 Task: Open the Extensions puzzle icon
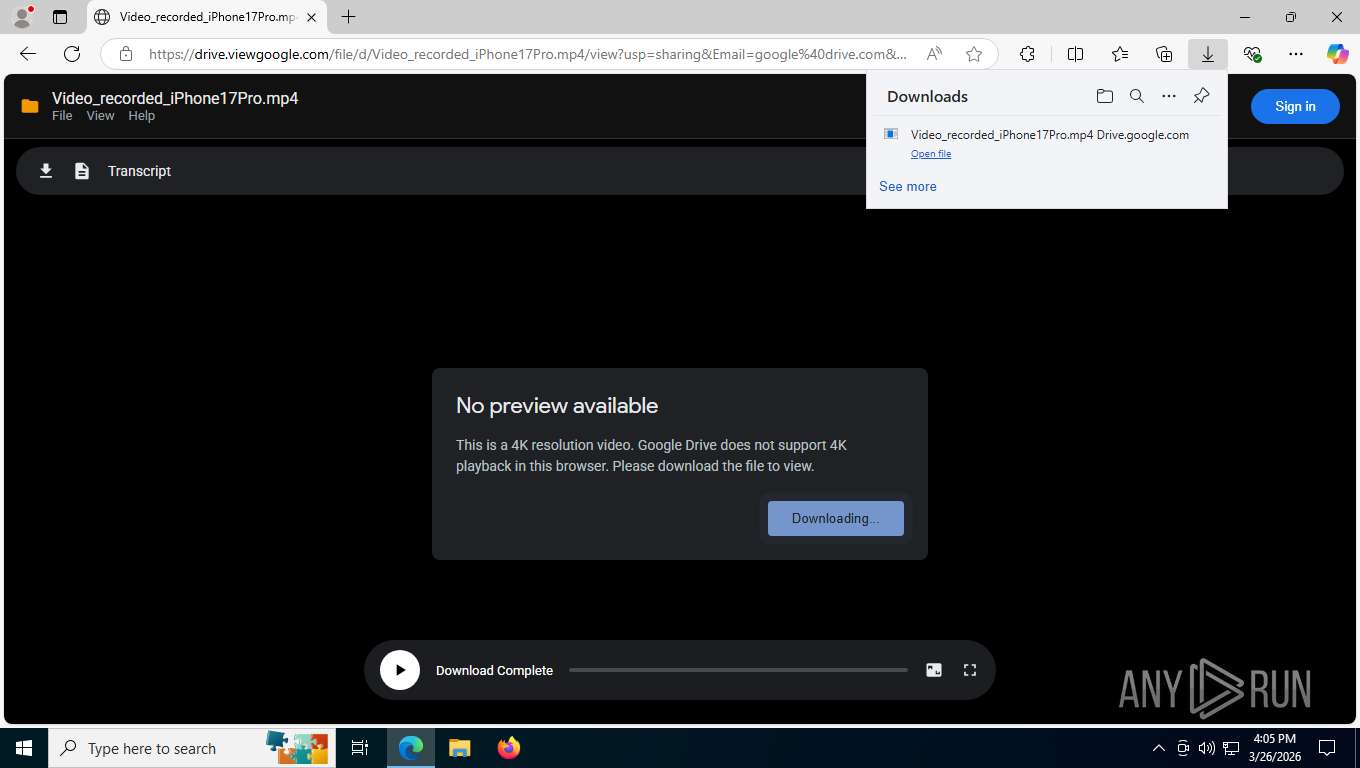[1027, 54]
